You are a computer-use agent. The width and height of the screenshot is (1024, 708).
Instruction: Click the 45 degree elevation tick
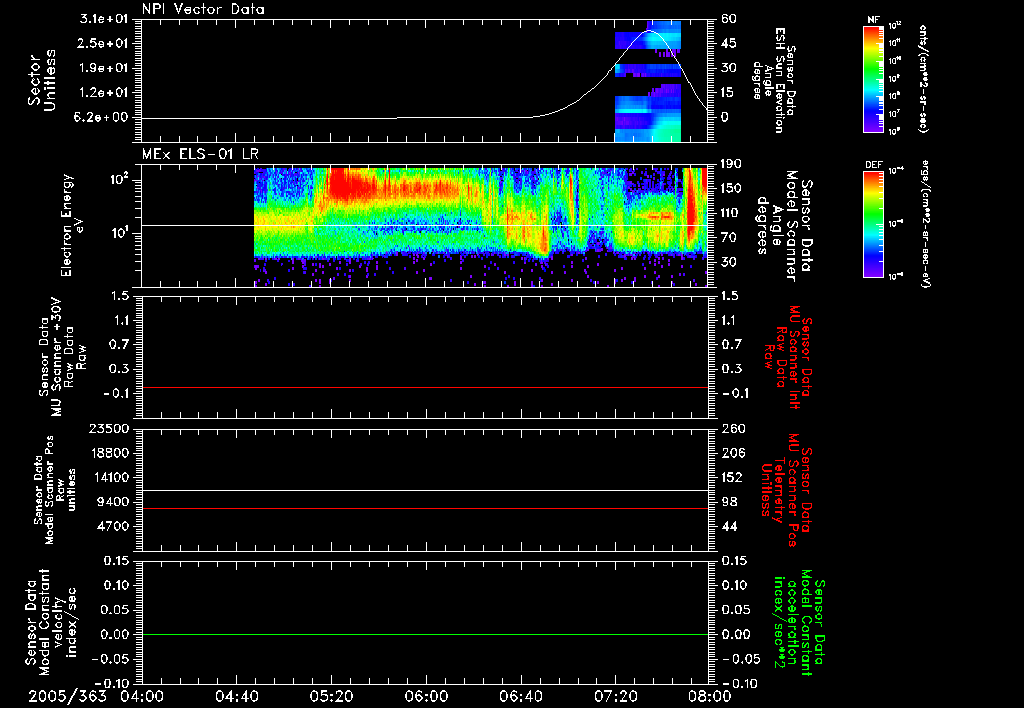click(x=729, y=43)
